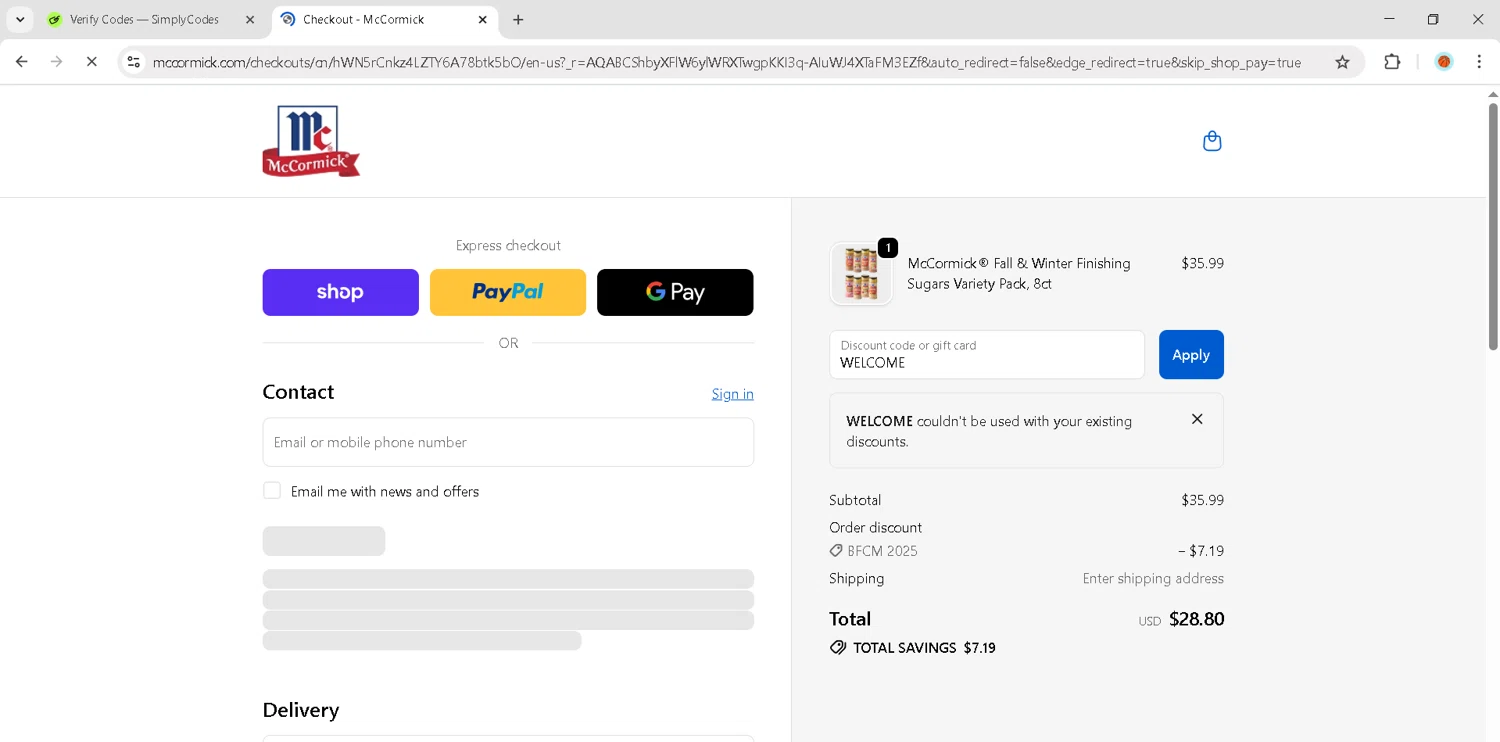Click the Enter shipping address text

pos(1153,578)
